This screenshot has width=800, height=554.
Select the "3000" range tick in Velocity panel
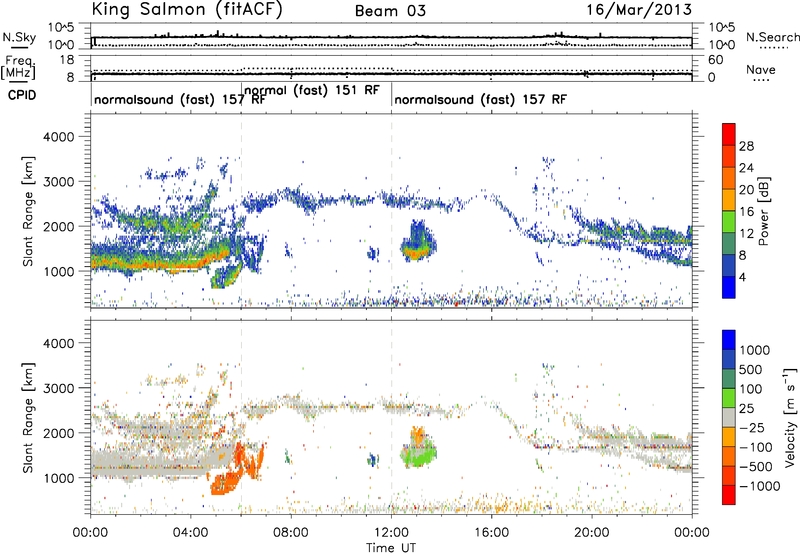click(x=58, y=388)
